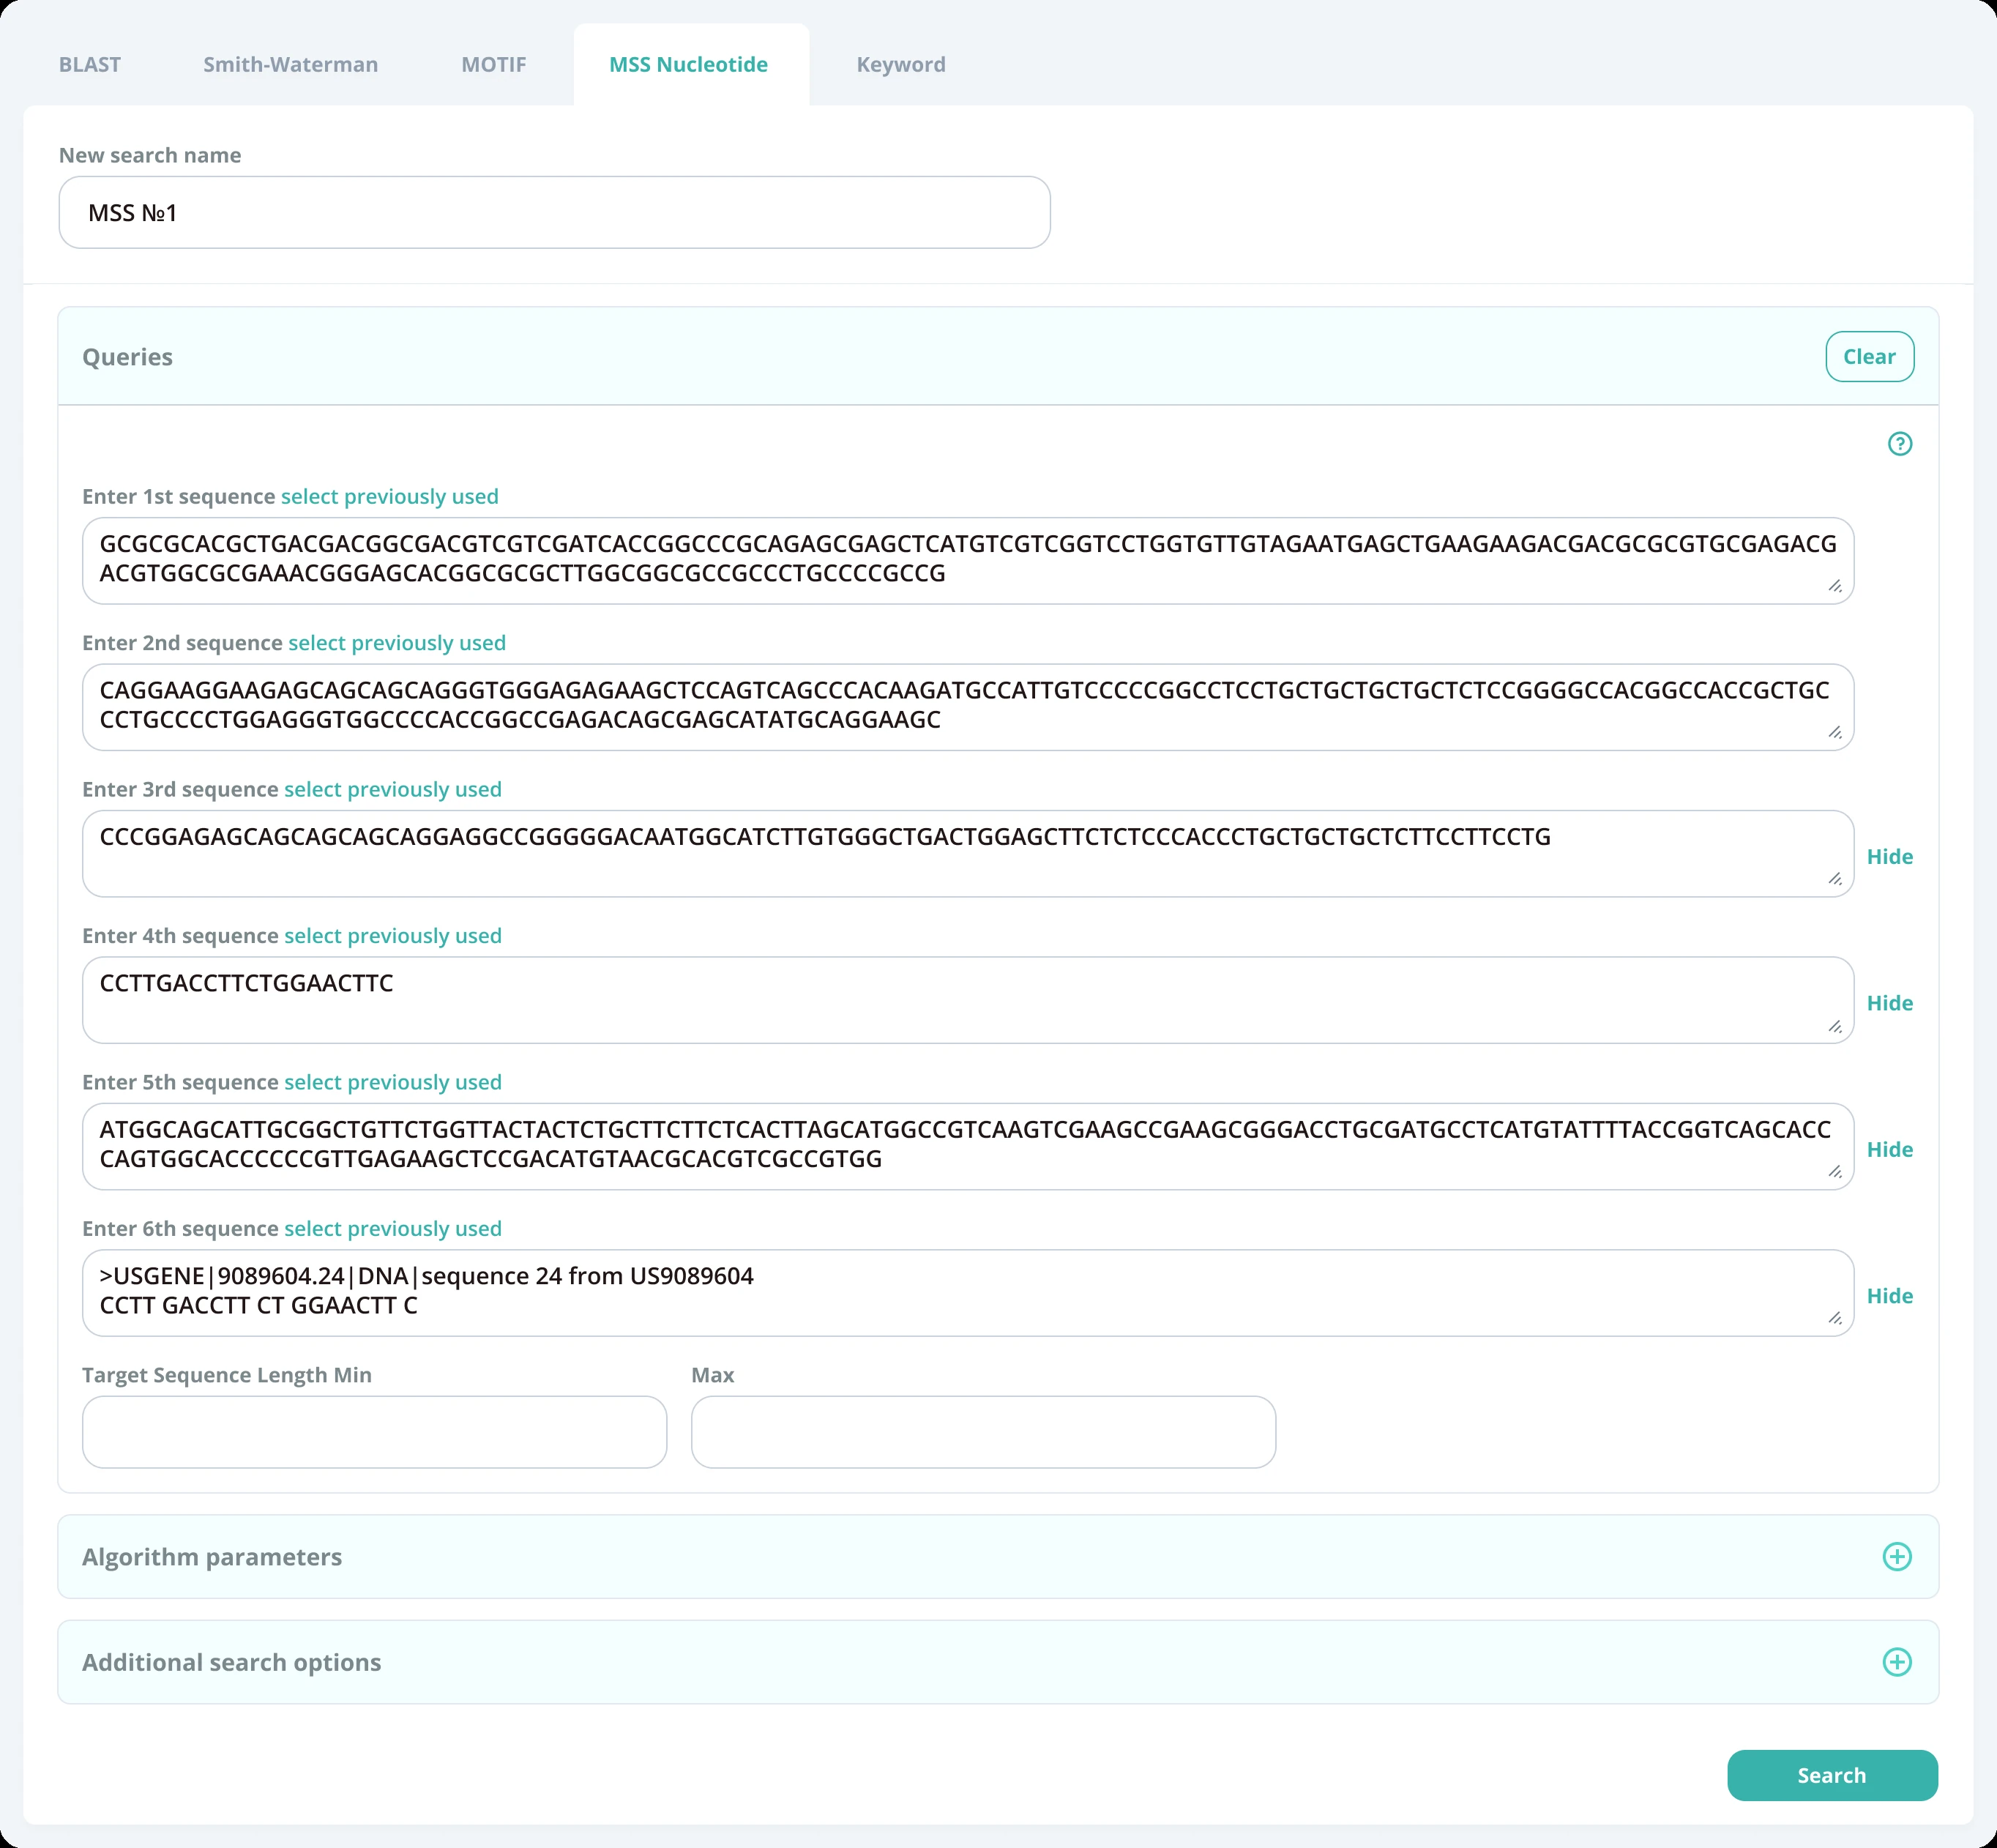This screenshot has width=1997, height=1848.
Task: Expand Algorithm parameters with plus icon
Action: click(1896, 1556)
